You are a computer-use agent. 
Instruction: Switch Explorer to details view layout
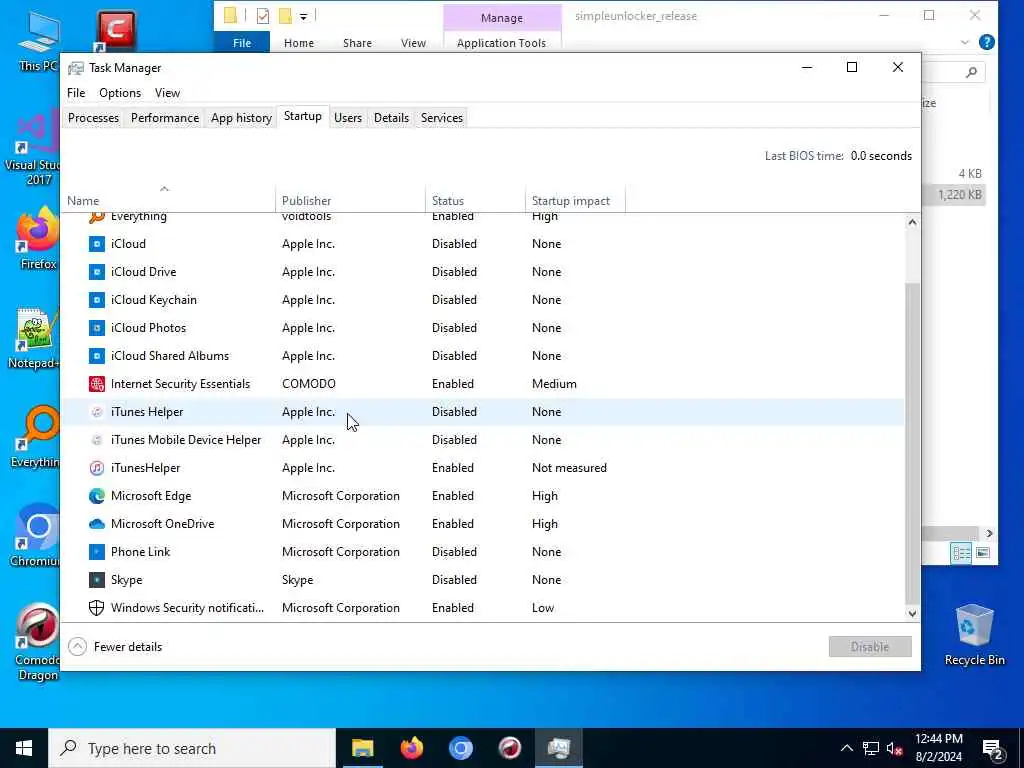(x=961, y=553)
